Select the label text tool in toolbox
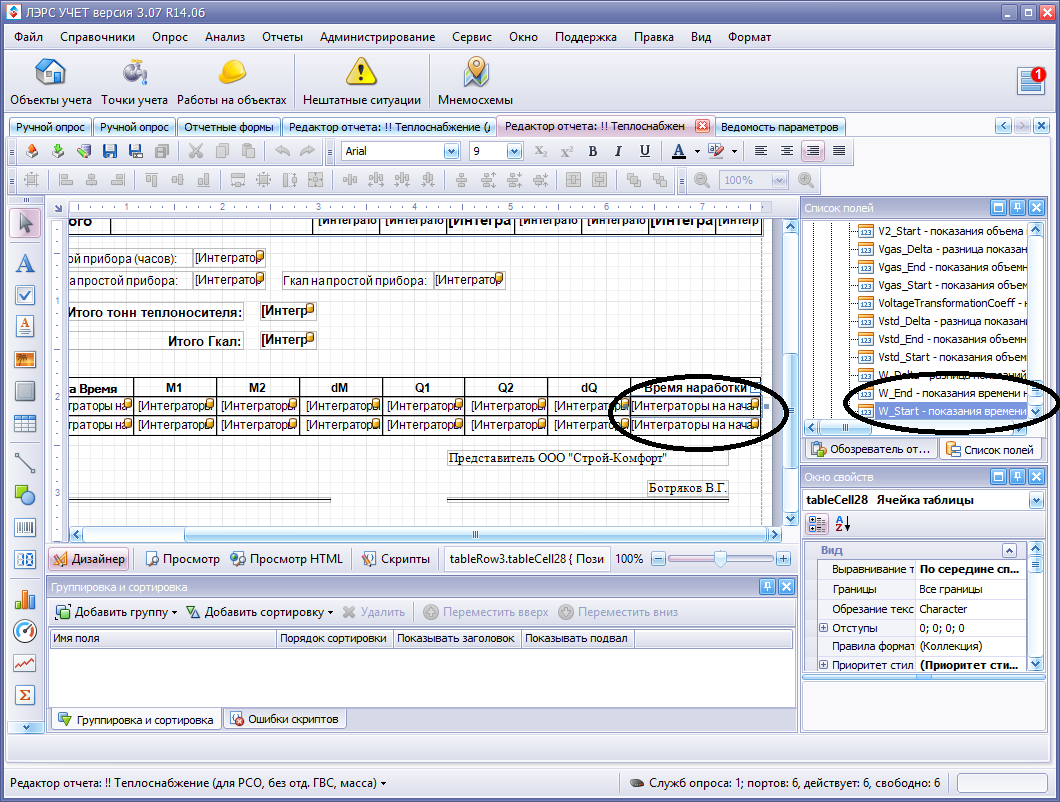 (x=25, y=262)
